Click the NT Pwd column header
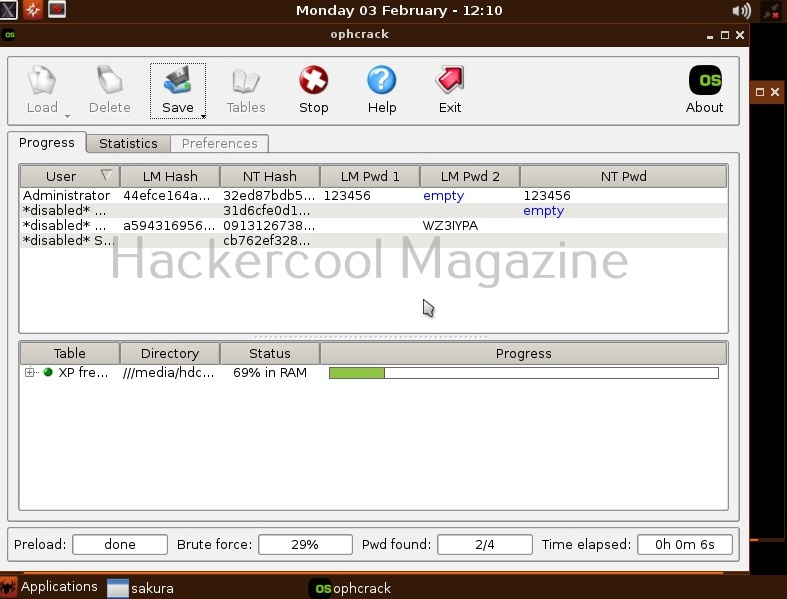Image resolution: width=787 pixels, height=599 pixels. (623, 176)
